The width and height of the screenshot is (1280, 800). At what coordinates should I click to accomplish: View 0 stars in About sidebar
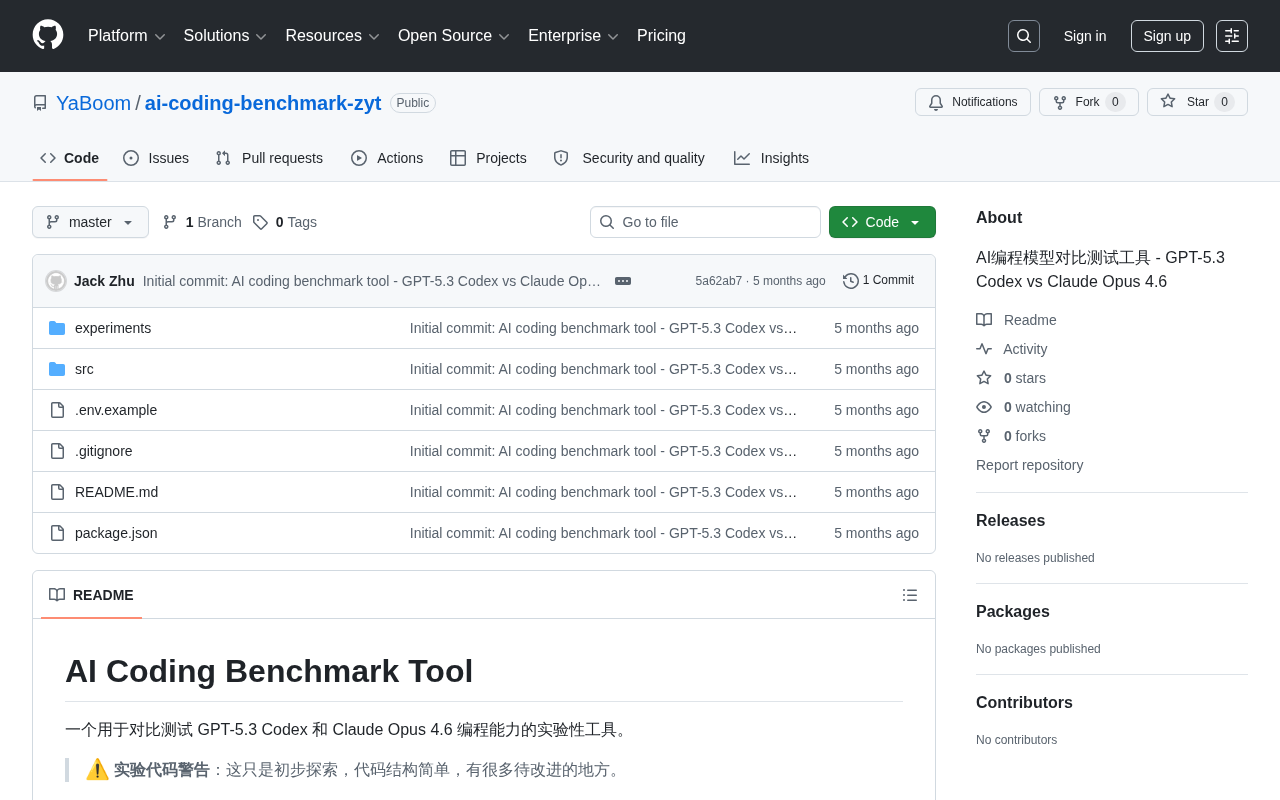pyautogui.click(x=1011, y=378)
